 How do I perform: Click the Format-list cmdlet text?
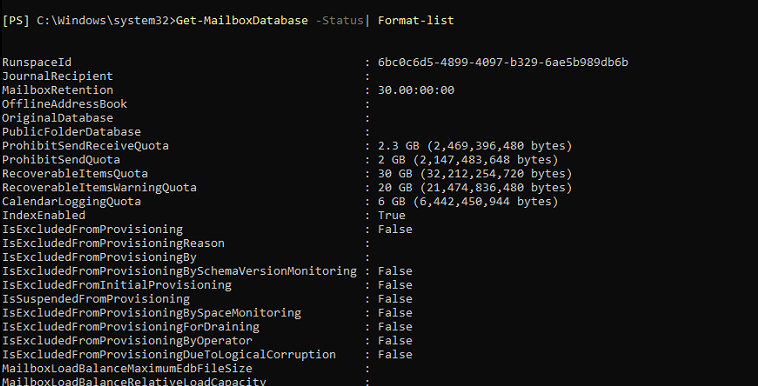tap(416, 20)
